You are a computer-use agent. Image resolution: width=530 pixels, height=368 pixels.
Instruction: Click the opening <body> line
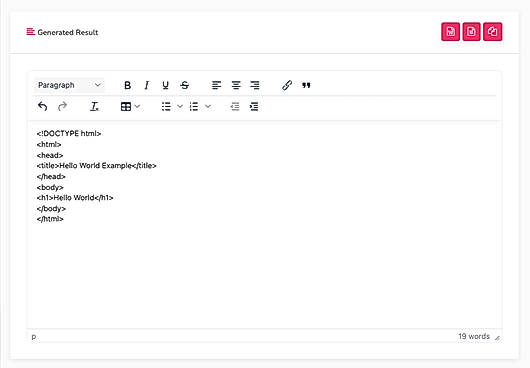50,187
